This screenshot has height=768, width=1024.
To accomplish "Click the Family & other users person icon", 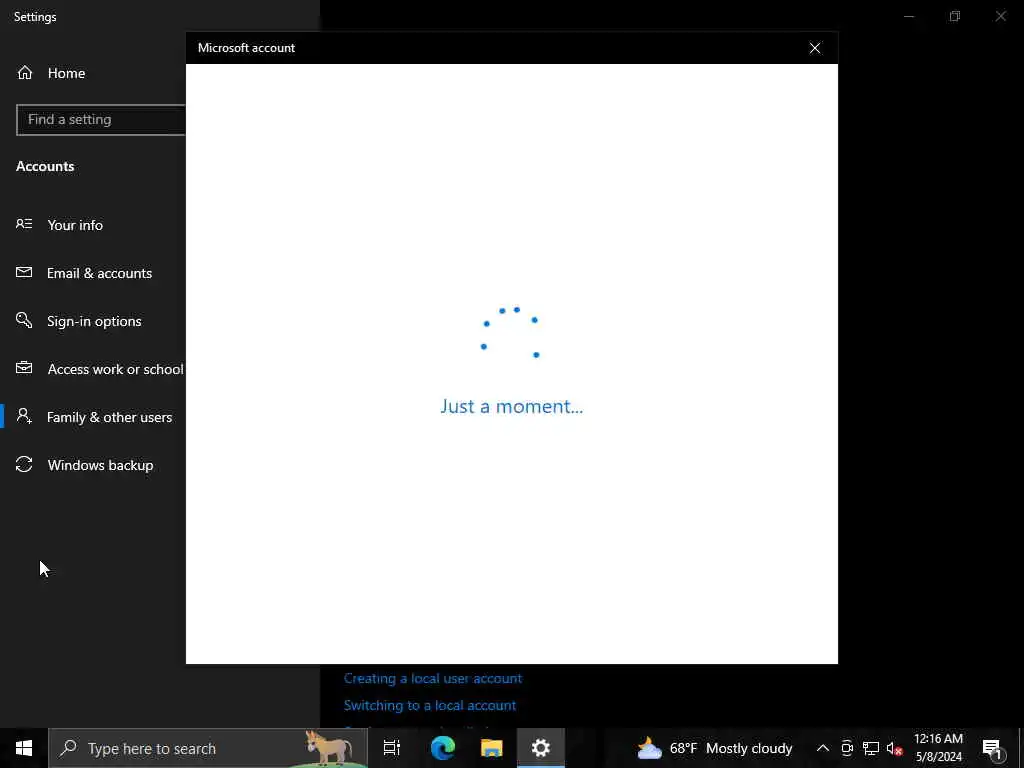I will 24,416.
